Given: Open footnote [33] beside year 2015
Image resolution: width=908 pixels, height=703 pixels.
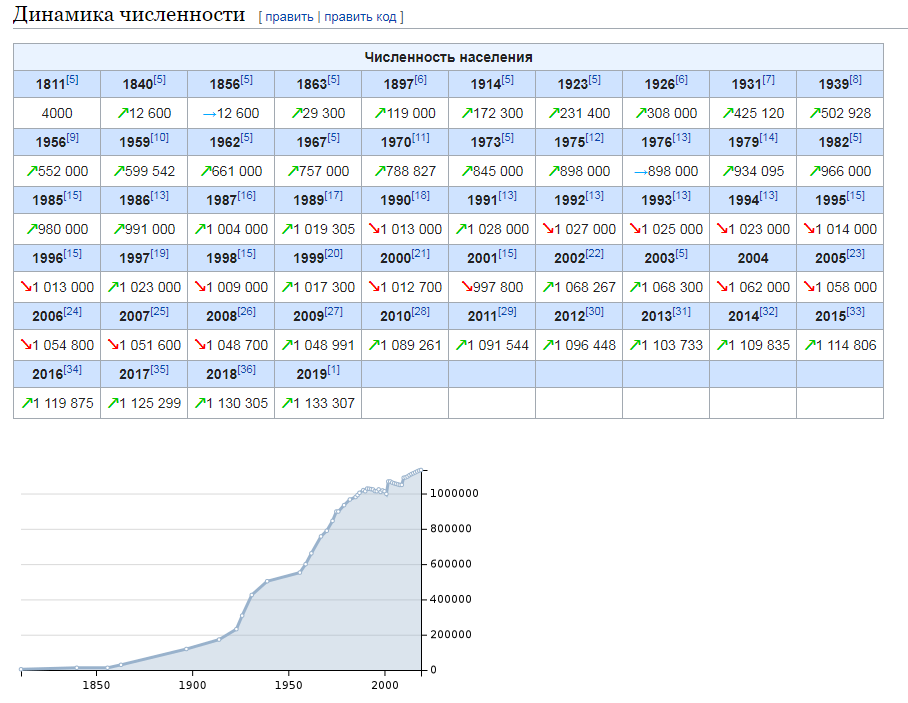Looking at the screenshot, I should 855,312.
